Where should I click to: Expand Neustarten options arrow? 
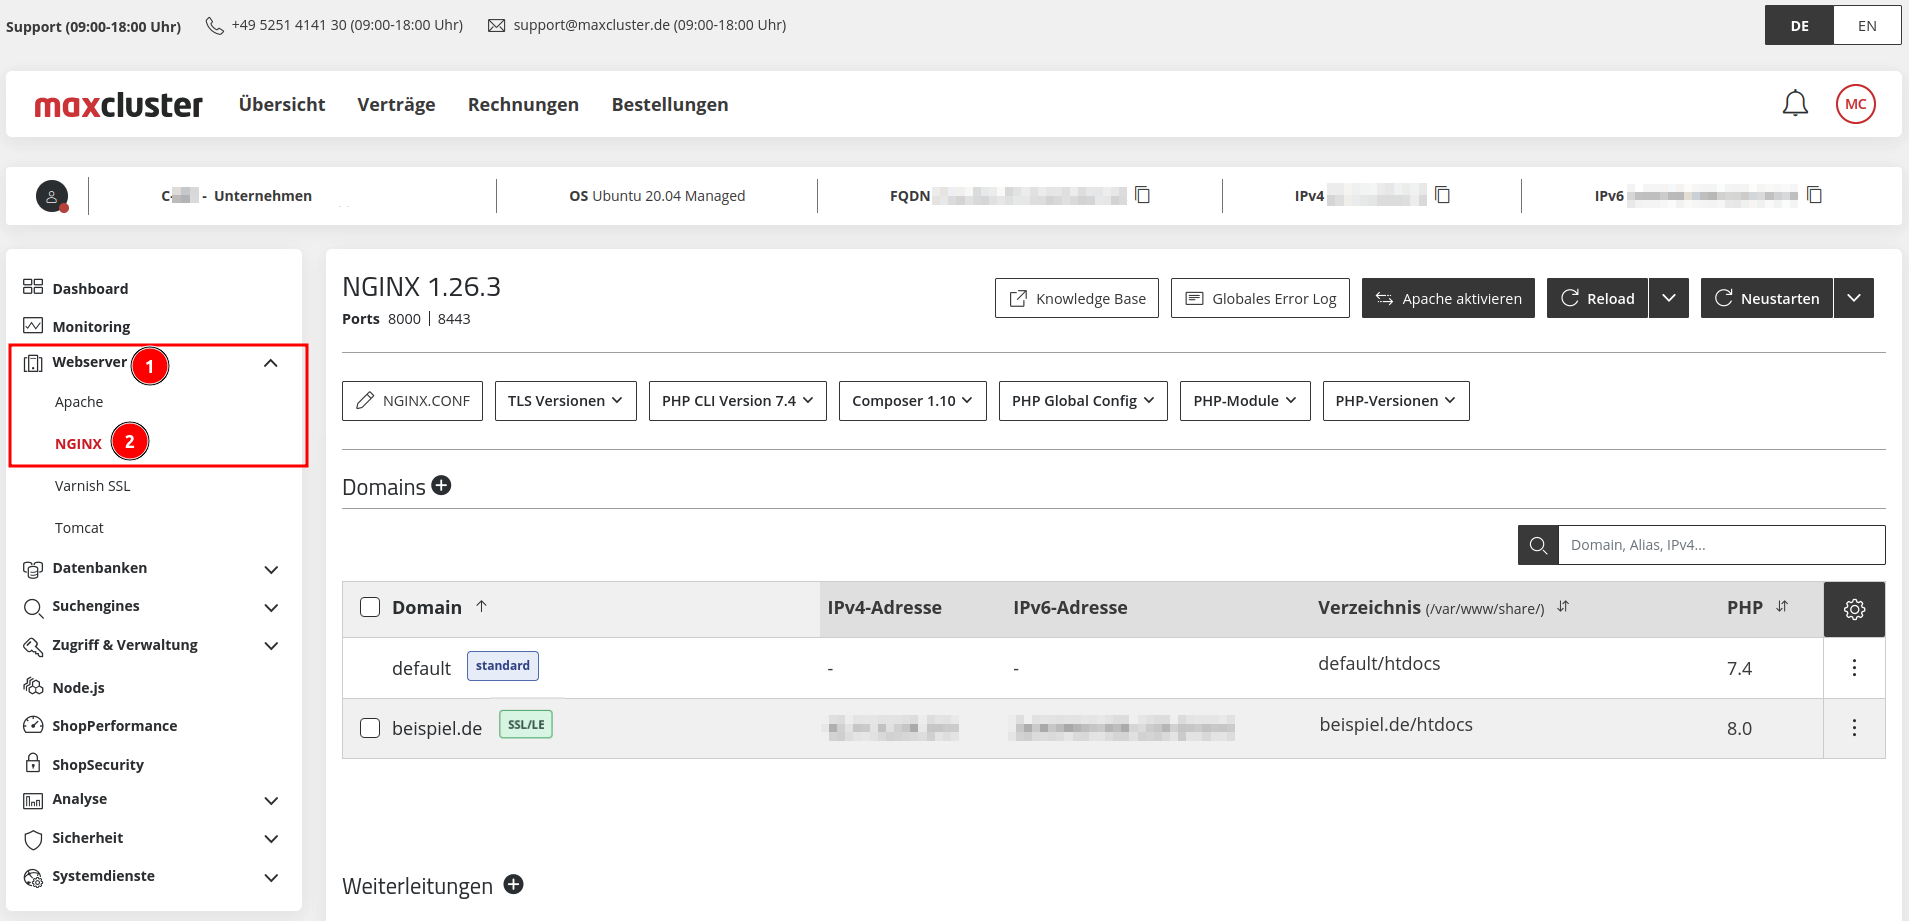pyautogui.click(x=1854, y=298)
